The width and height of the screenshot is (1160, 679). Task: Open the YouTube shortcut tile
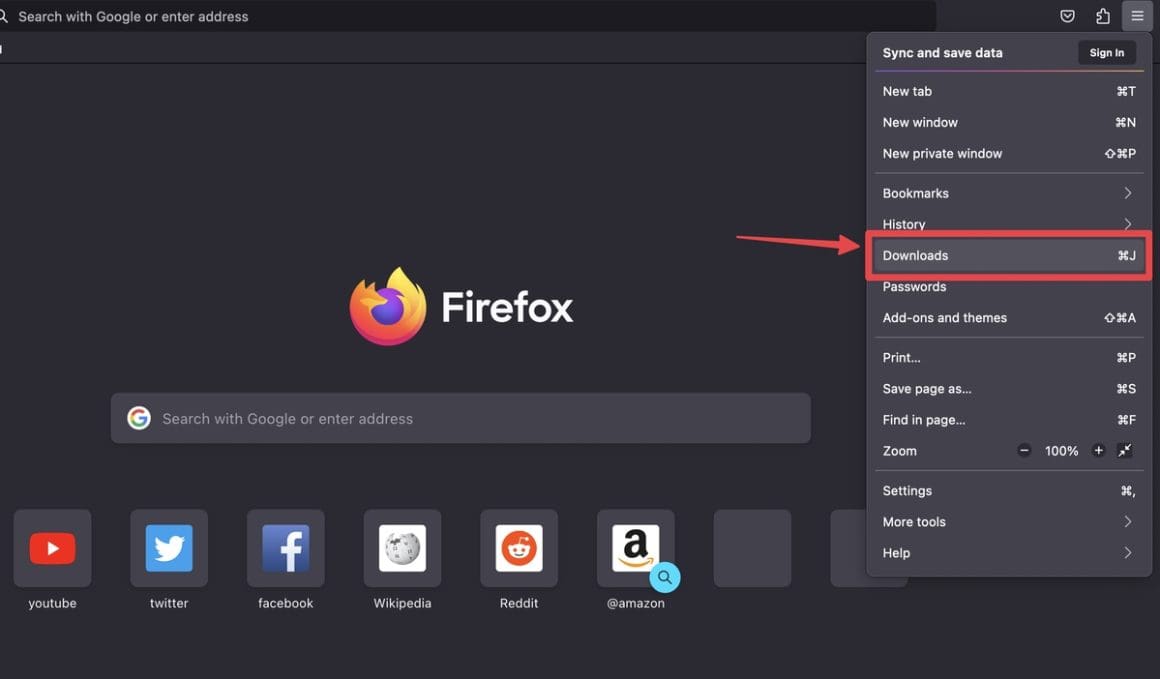coord(51,548)
